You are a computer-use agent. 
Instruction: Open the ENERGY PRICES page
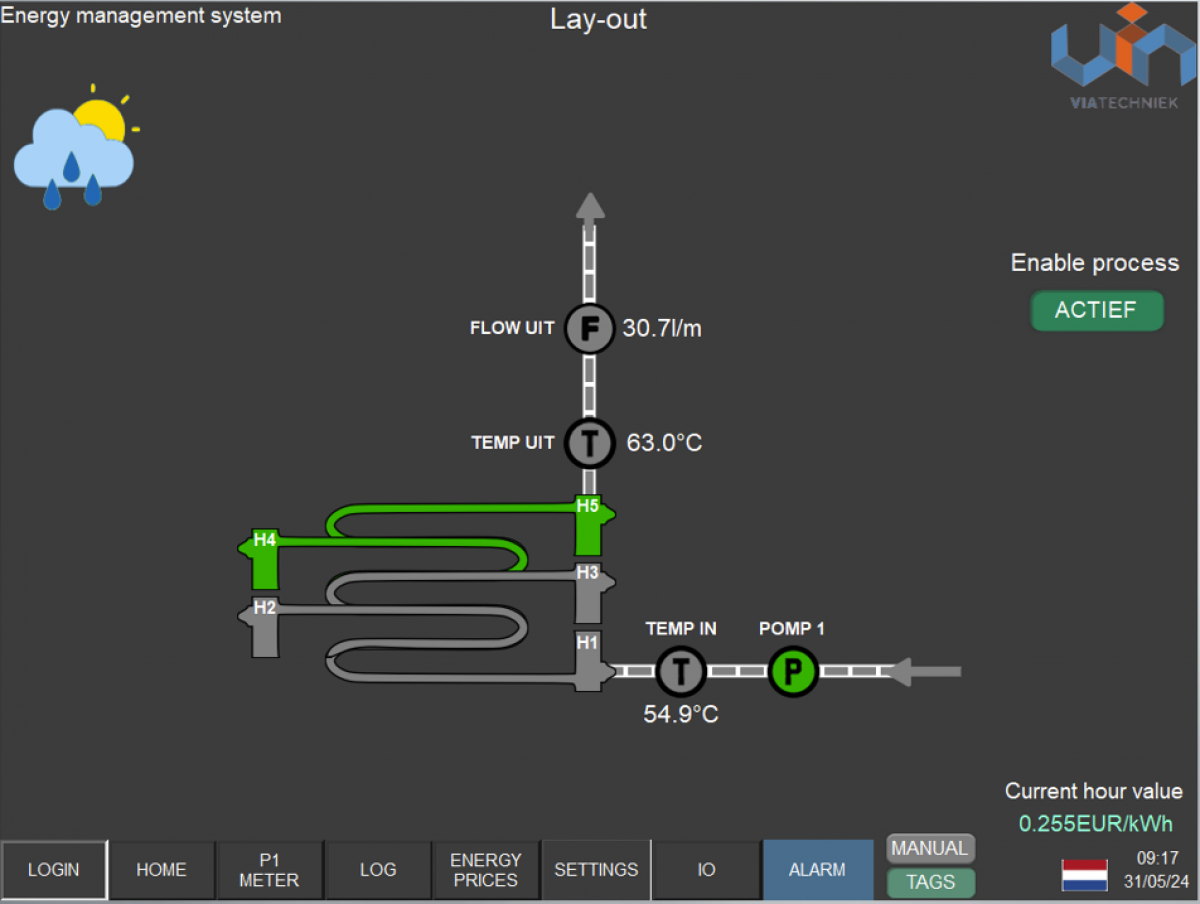coord(486,870)
